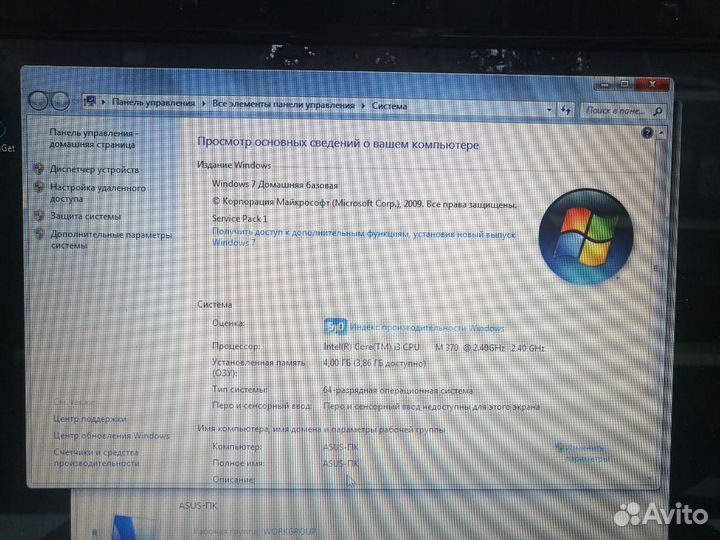Screen dimensions: 720x540
Task: Open "Панель управления - домашняя страница" link
Action: [x=93, y=138]
